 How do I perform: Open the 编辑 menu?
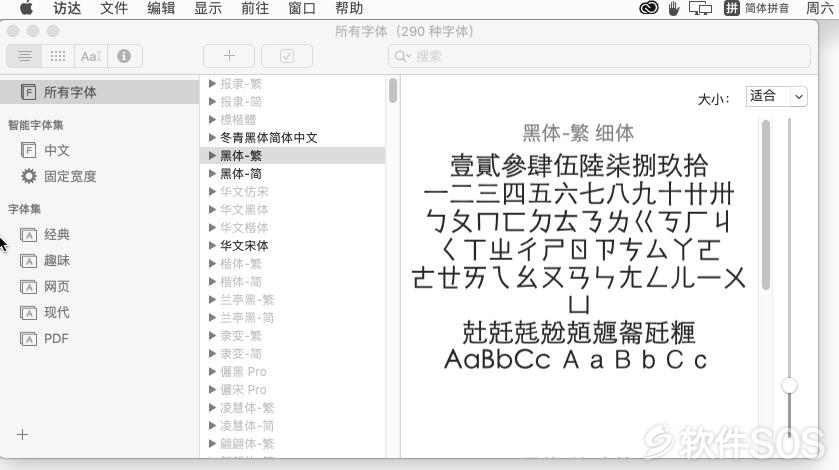pos(161,8)
